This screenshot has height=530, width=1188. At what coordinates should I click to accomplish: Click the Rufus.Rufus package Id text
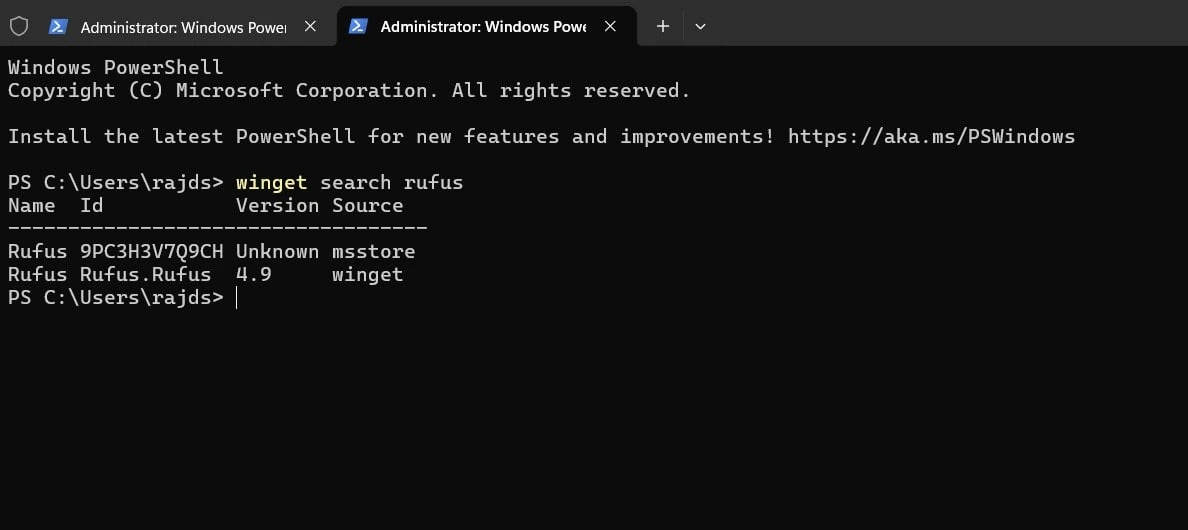click(145, 274)
